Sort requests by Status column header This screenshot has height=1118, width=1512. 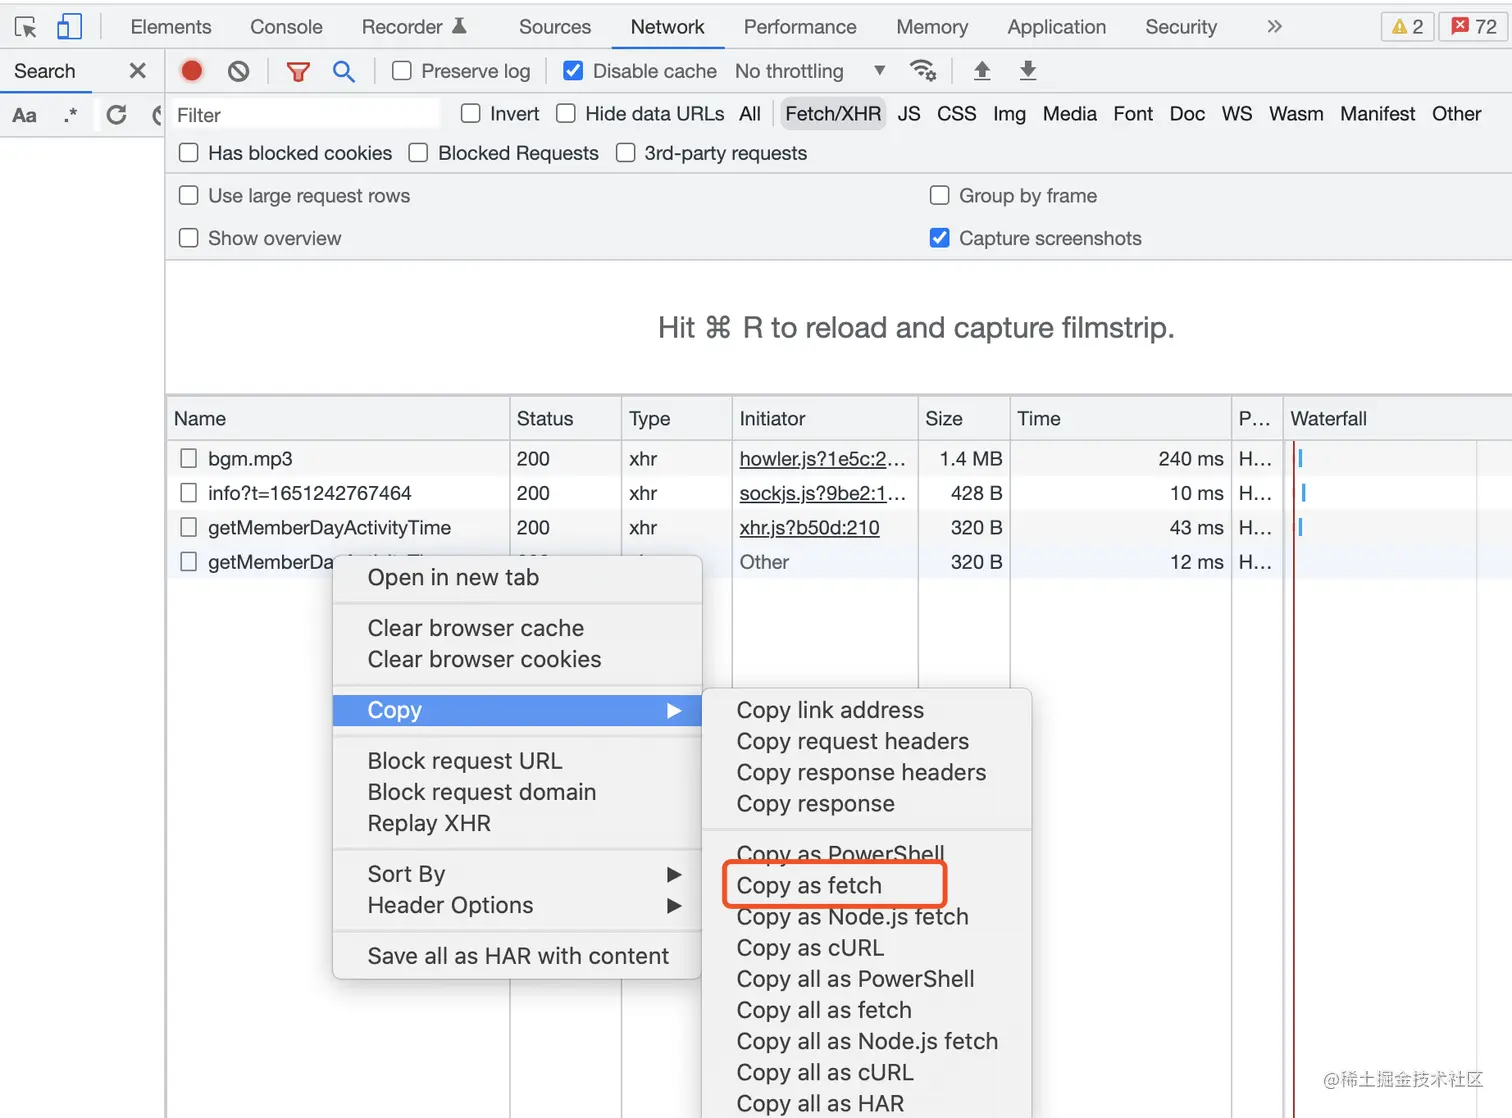click(x=565, y=419)
